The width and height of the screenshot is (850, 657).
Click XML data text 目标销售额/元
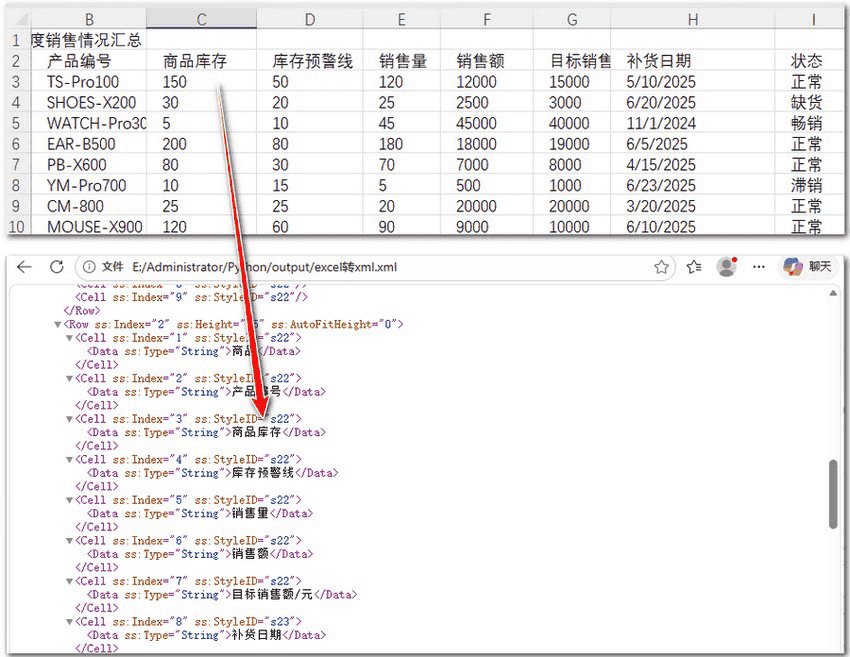(272, 595)
